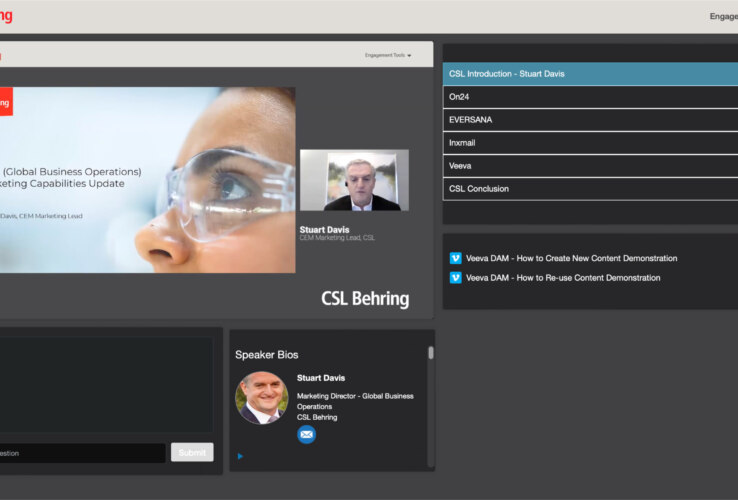Click Stuart Davis name in Speaker Bios
The width and height of the screenshot is (738, 500).
(x=321, y=378)
